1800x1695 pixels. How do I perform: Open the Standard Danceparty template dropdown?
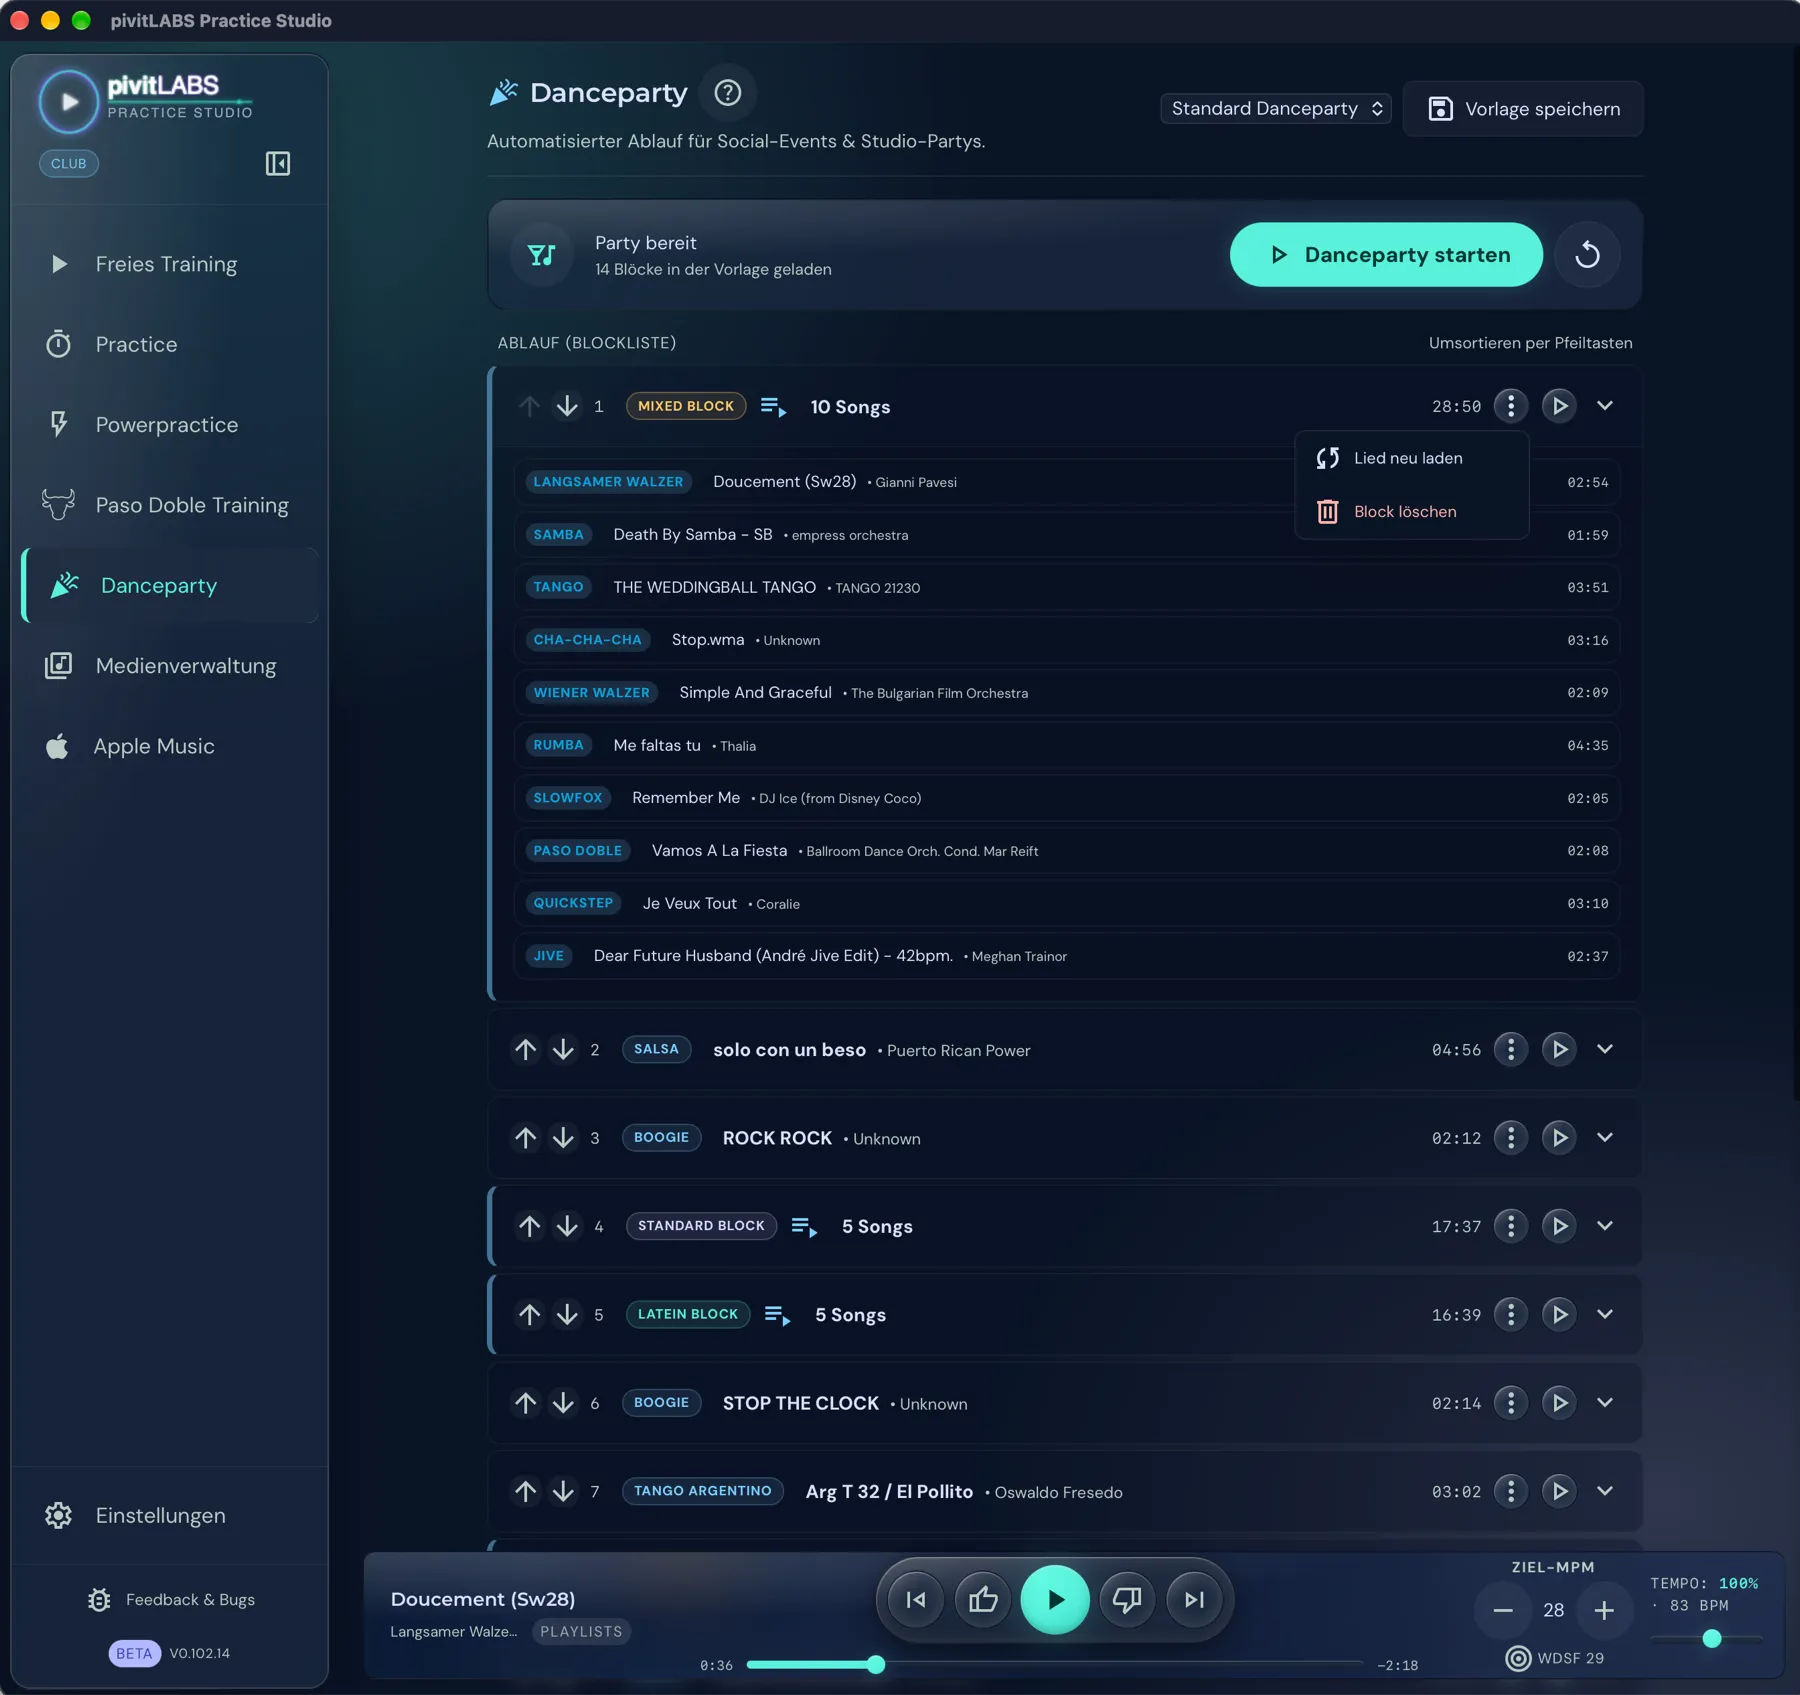[x=1275, y=109]
